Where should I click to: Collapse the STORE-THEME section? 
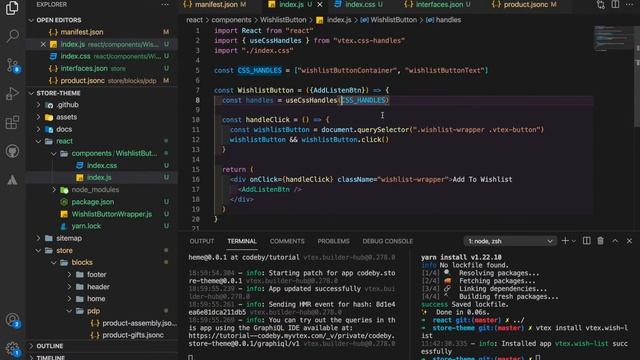tap(102, 93)
